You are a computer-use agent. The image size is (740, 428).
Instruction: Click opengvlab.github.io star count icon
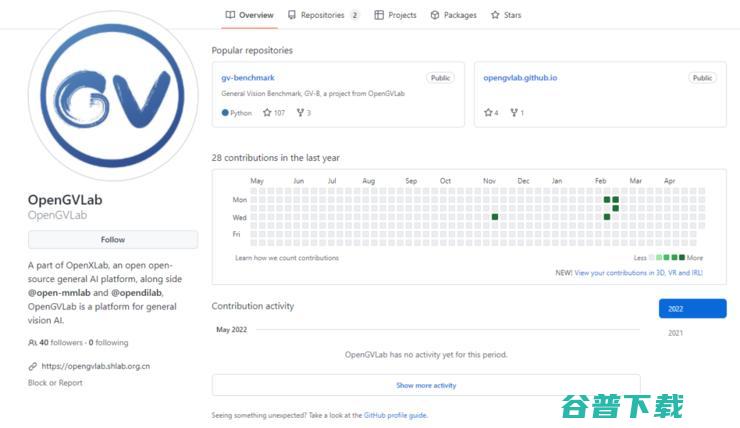point(488,113)
